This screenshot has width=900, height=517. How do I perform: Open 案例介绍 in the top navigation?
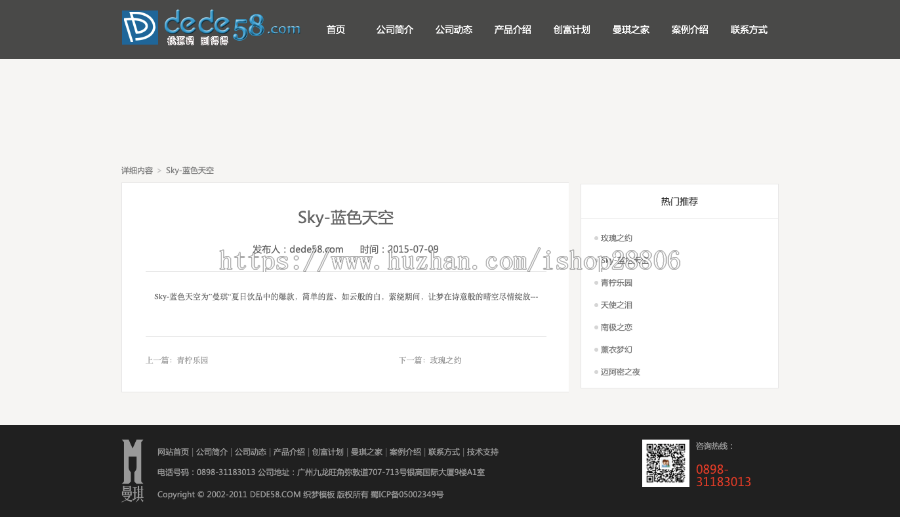(x=690, y=29)
